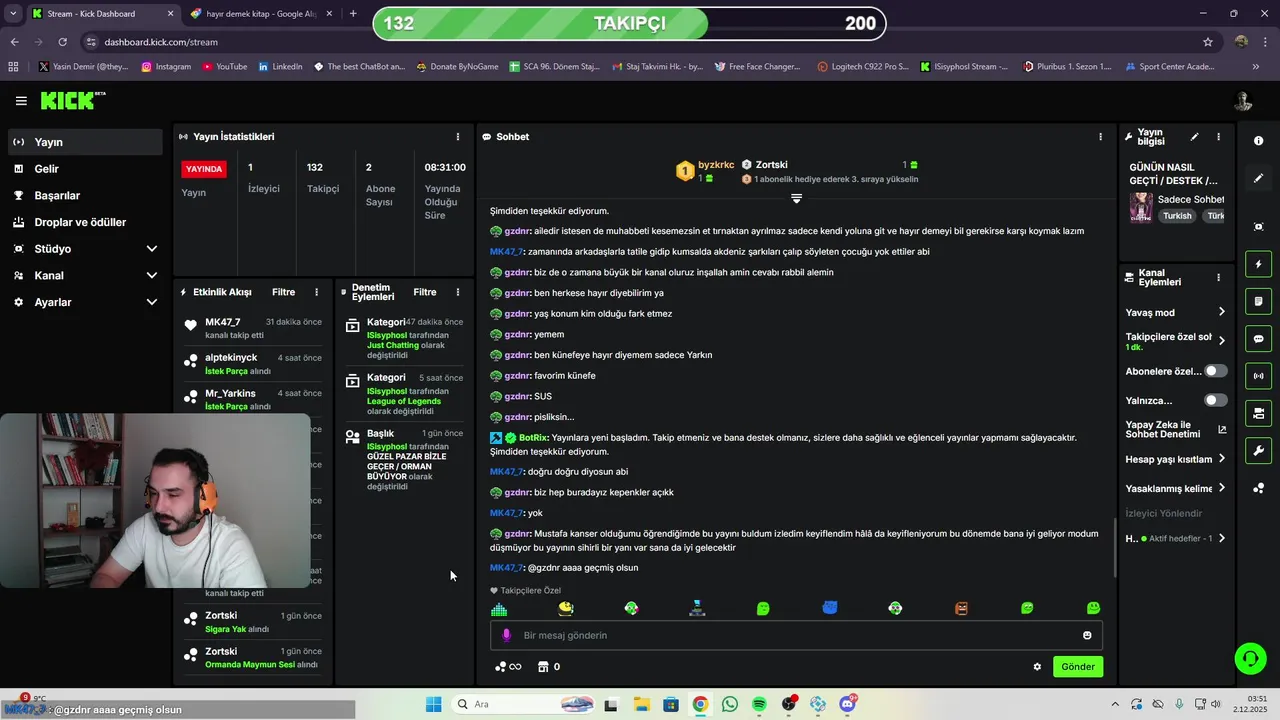This screenshot has height=720, width=1280.
Task: Click Filtre in Denetim Eylemleri panel
Action: (425, 292)
